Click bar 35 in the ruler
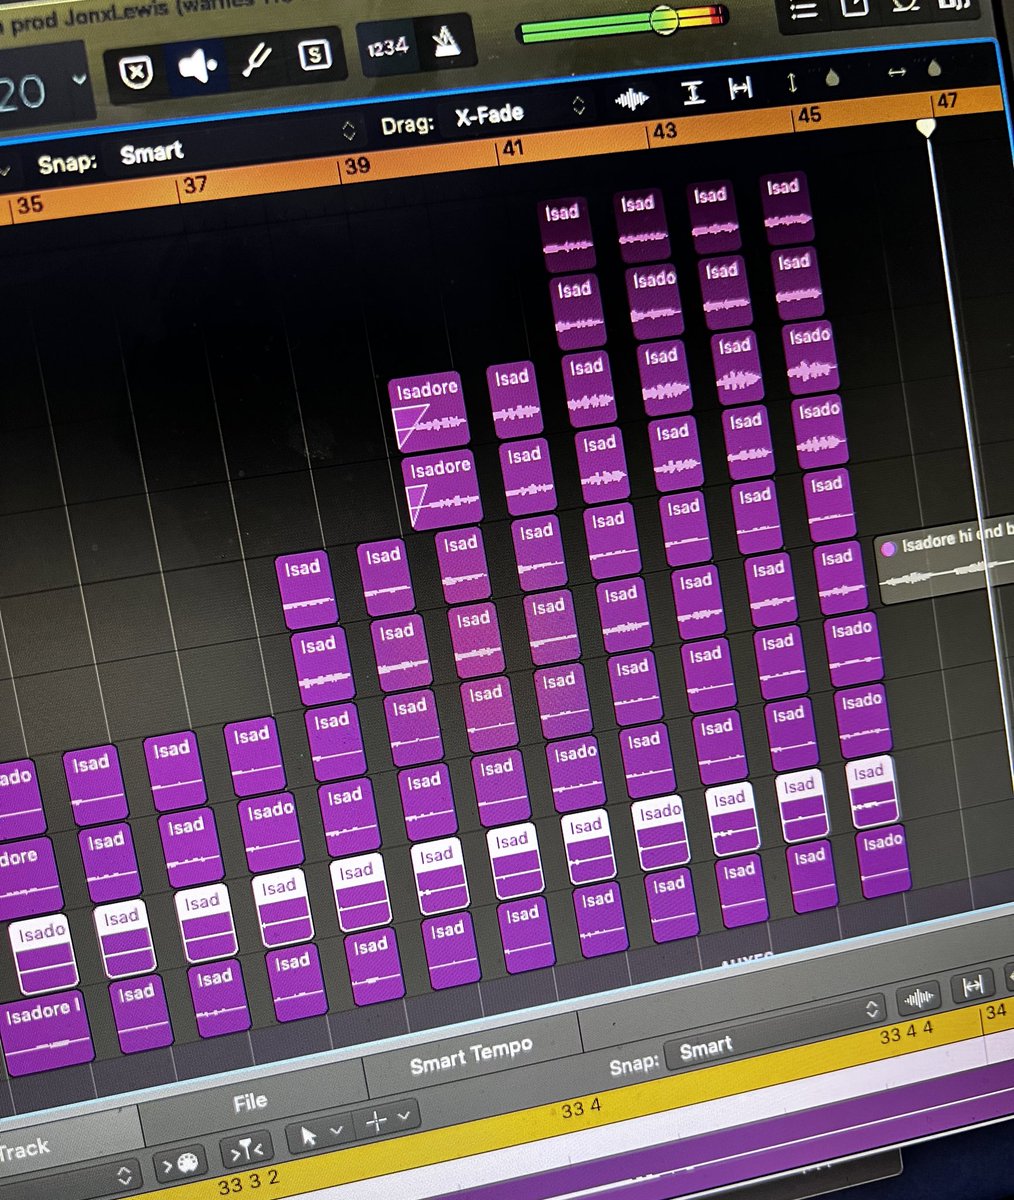1014x1200 pixels. point(30,205)
